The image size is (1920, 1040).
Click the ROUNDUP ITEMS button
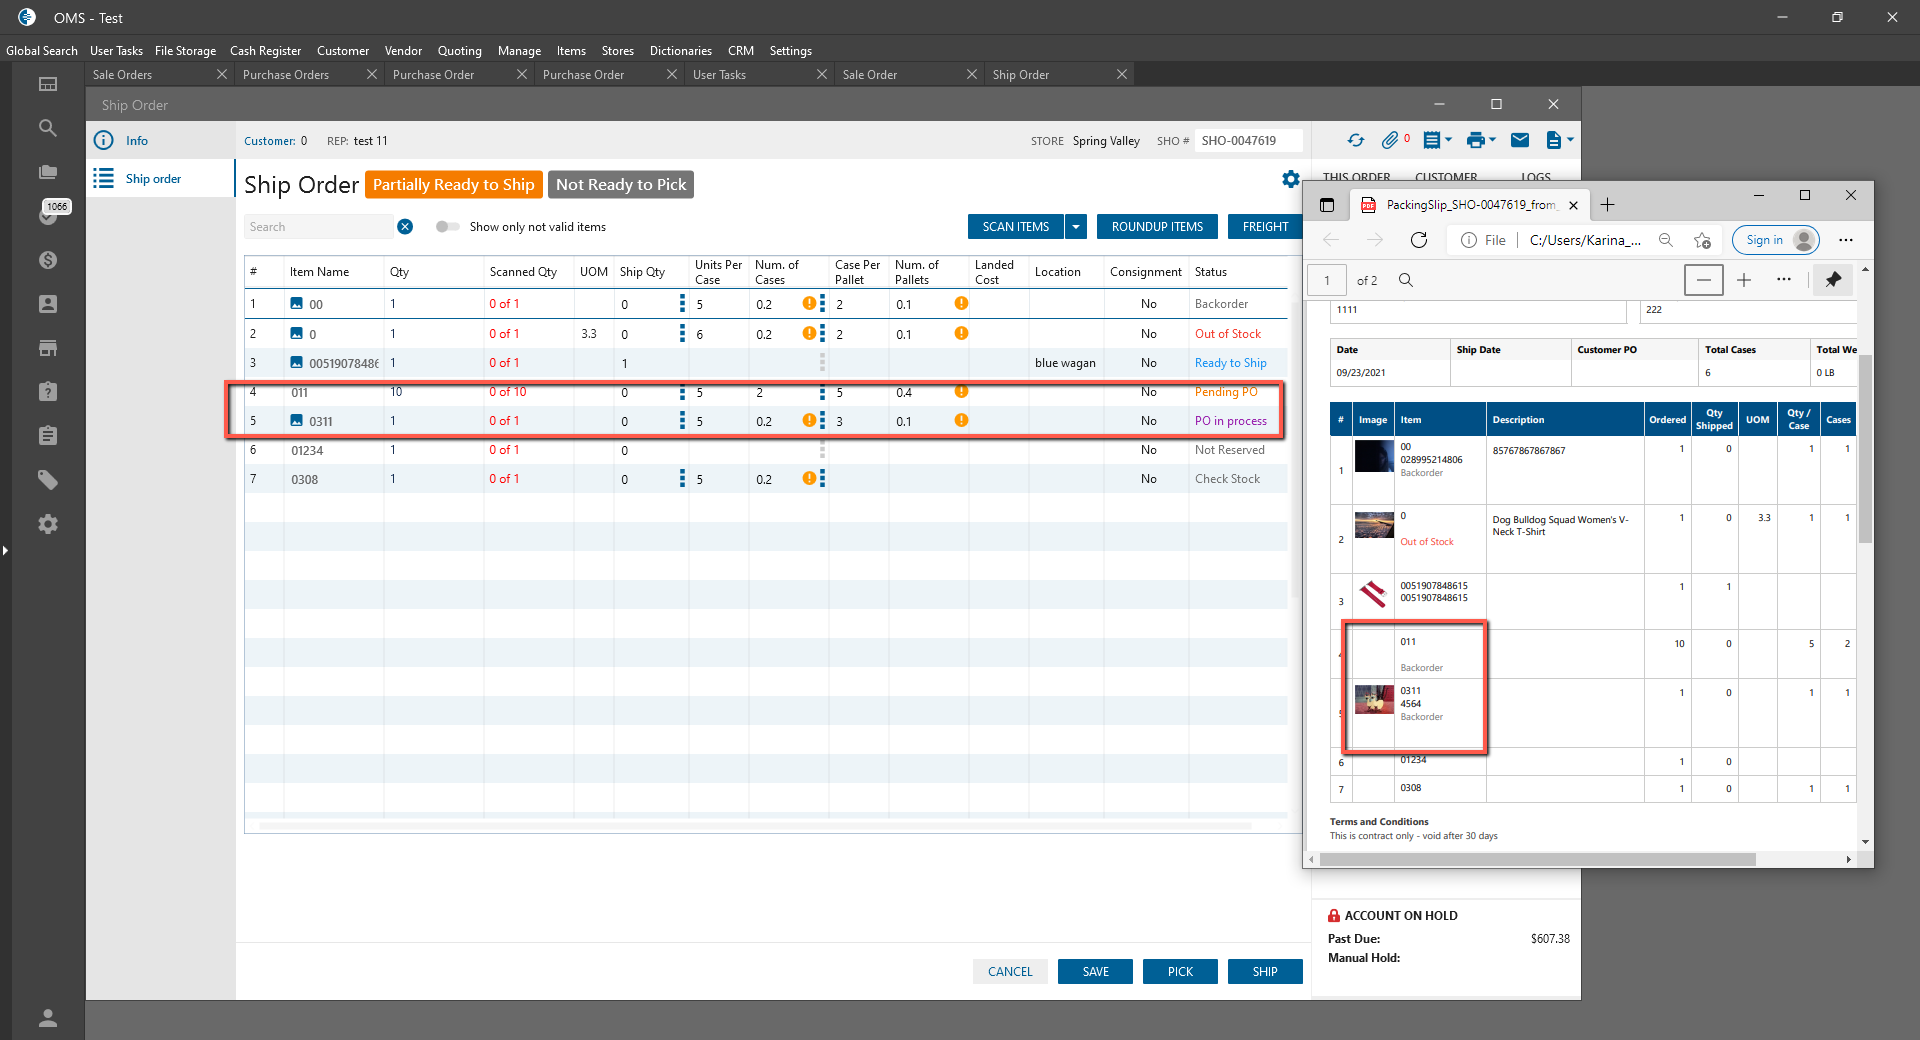[1157, 227]
